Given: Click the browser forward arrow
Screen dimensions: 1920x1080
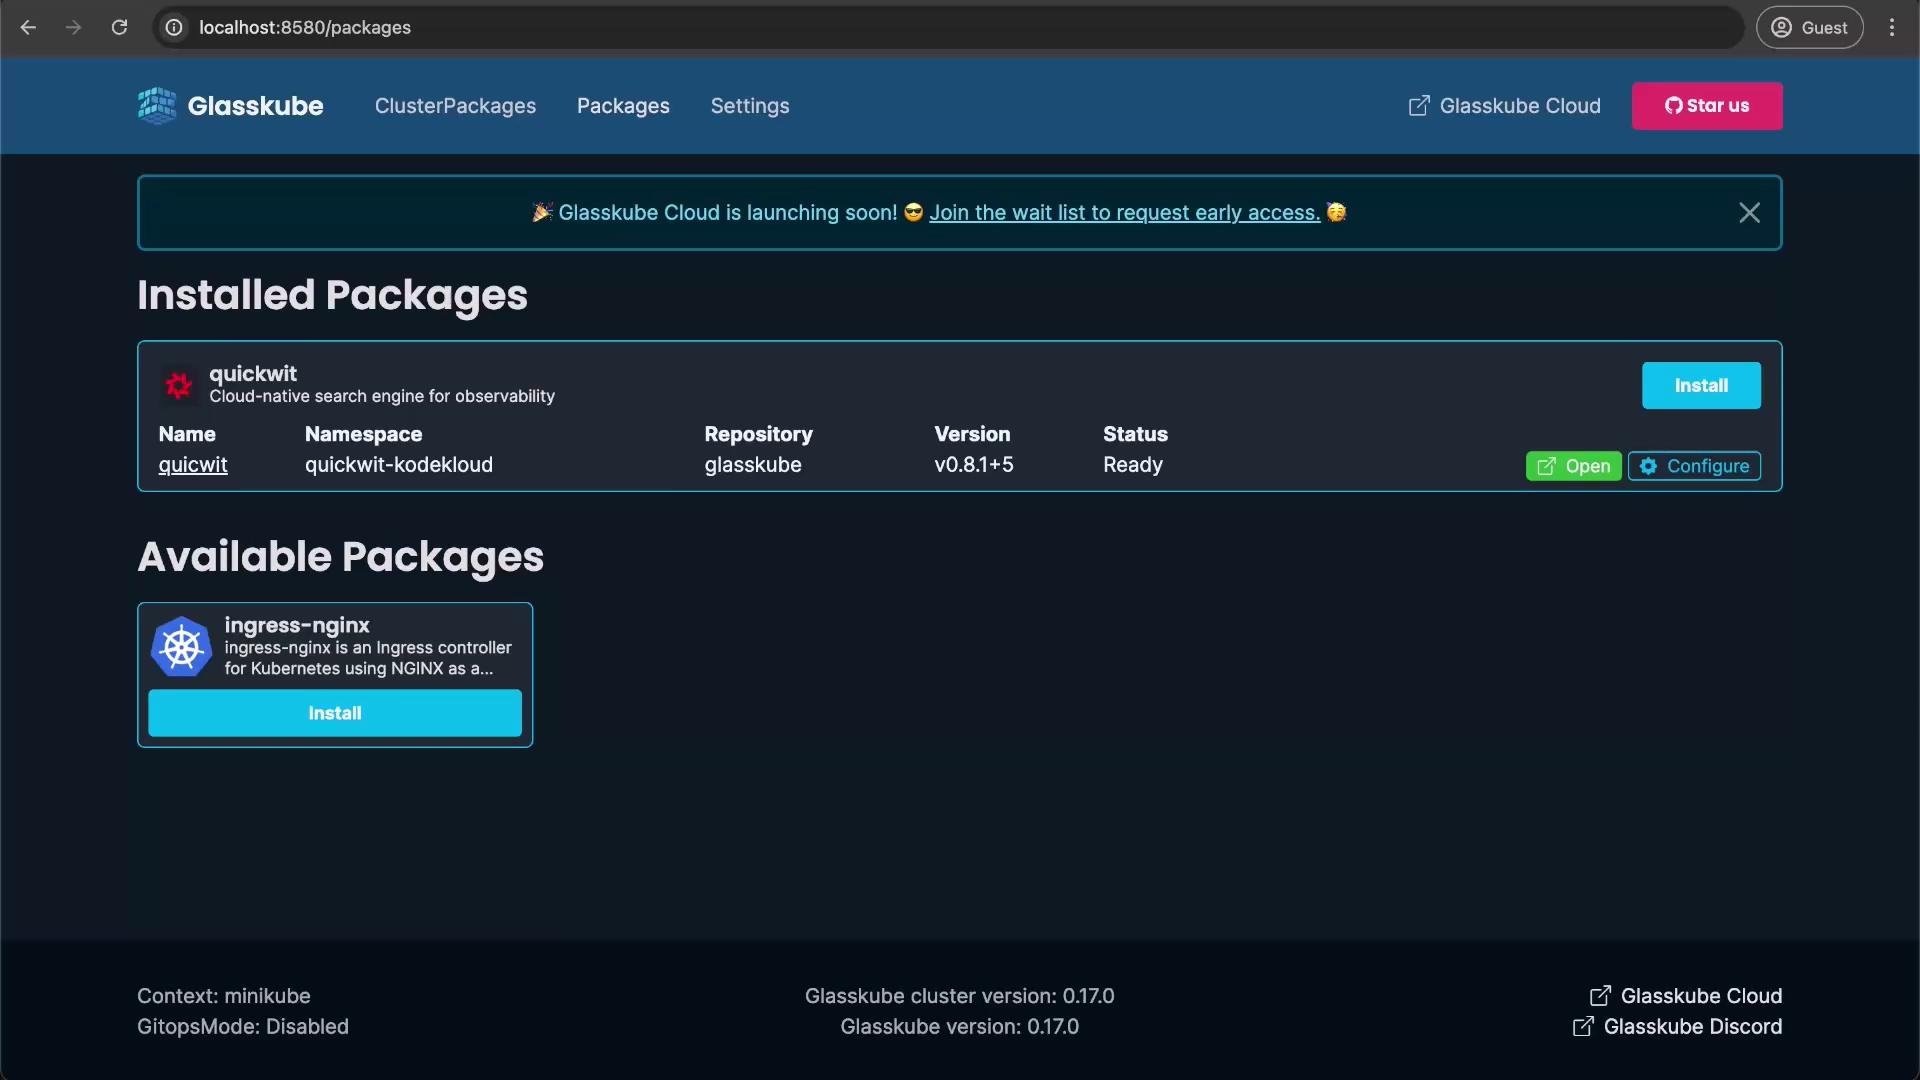Looking at the screenshot, I should click(x=73, y=28).
